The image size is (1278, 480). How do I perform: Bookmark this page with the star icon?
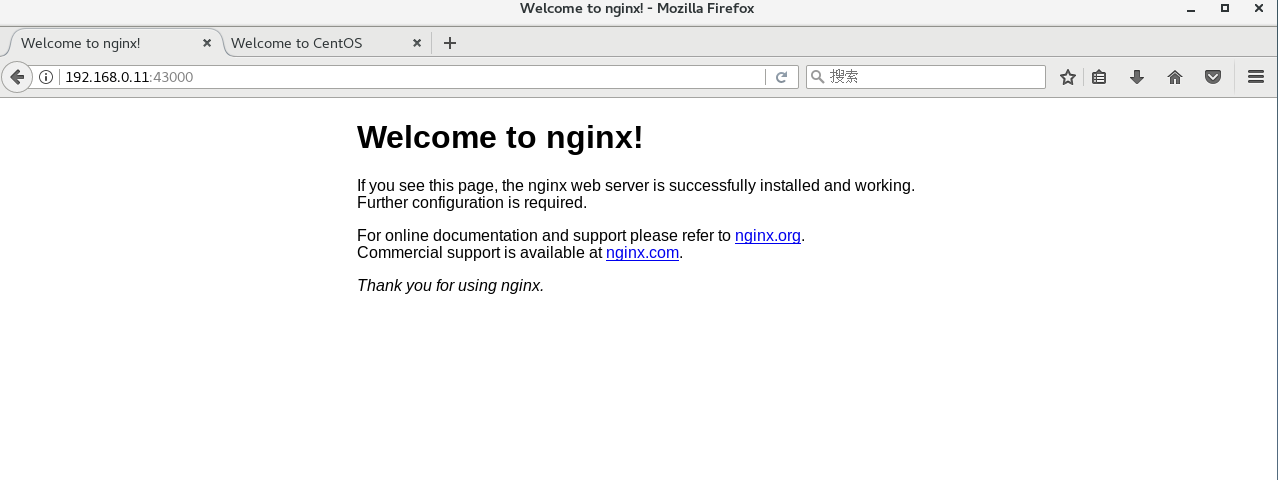pos(1068,77)
